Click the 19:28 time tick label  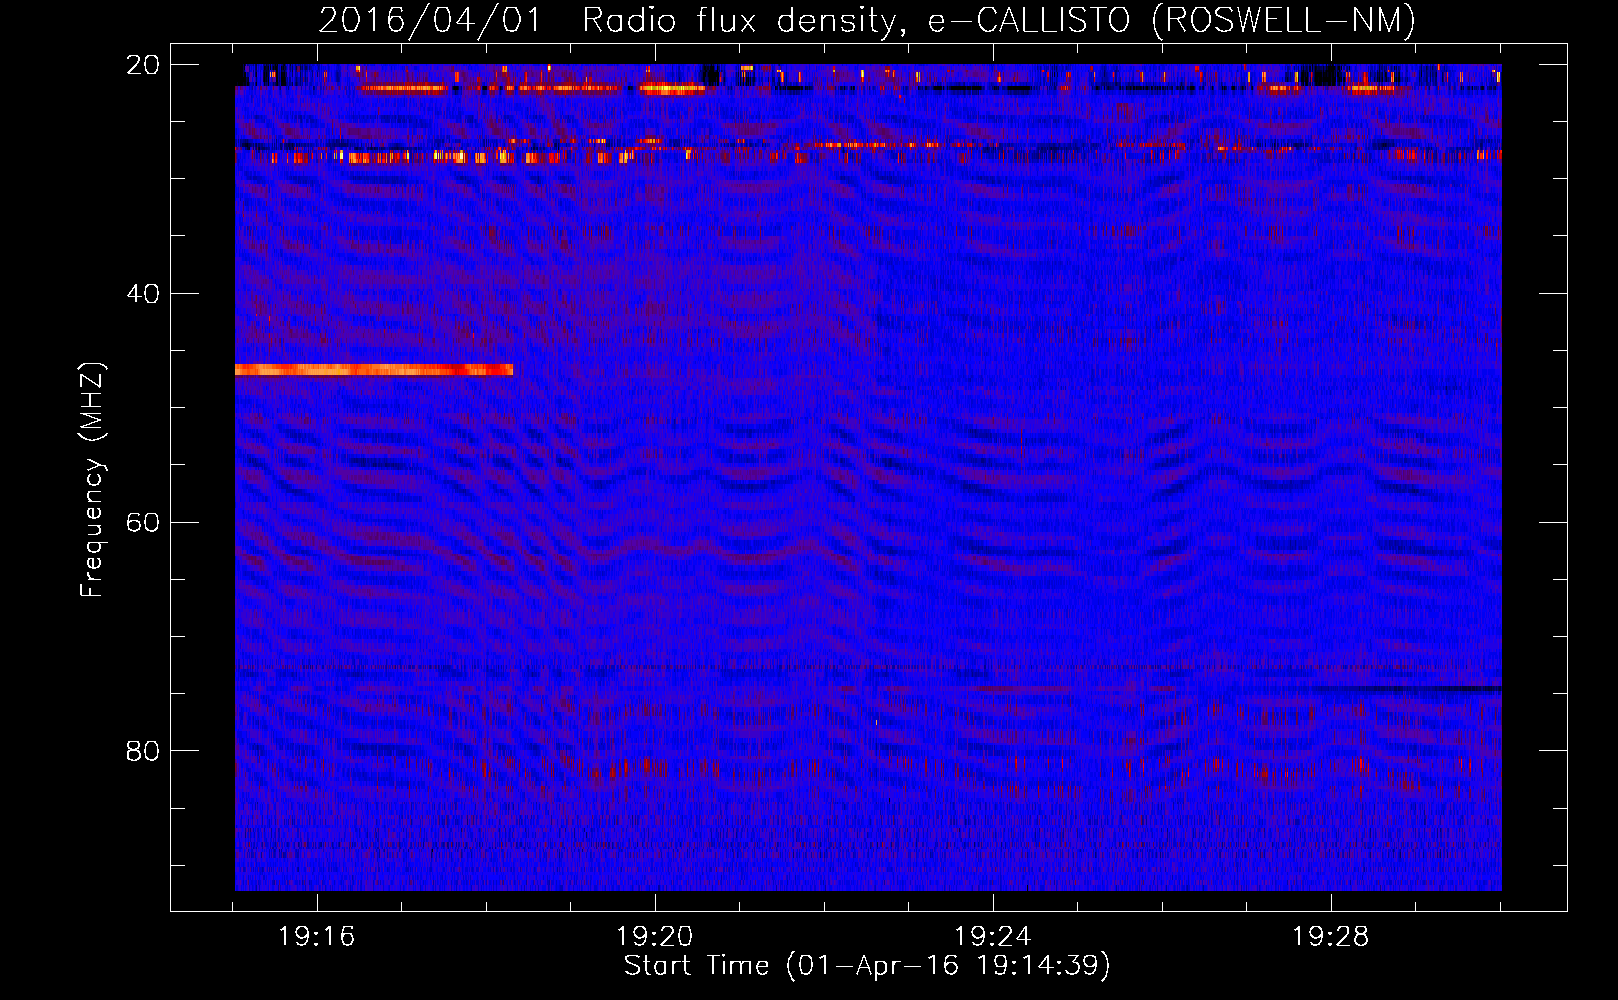click(1330, 937)
